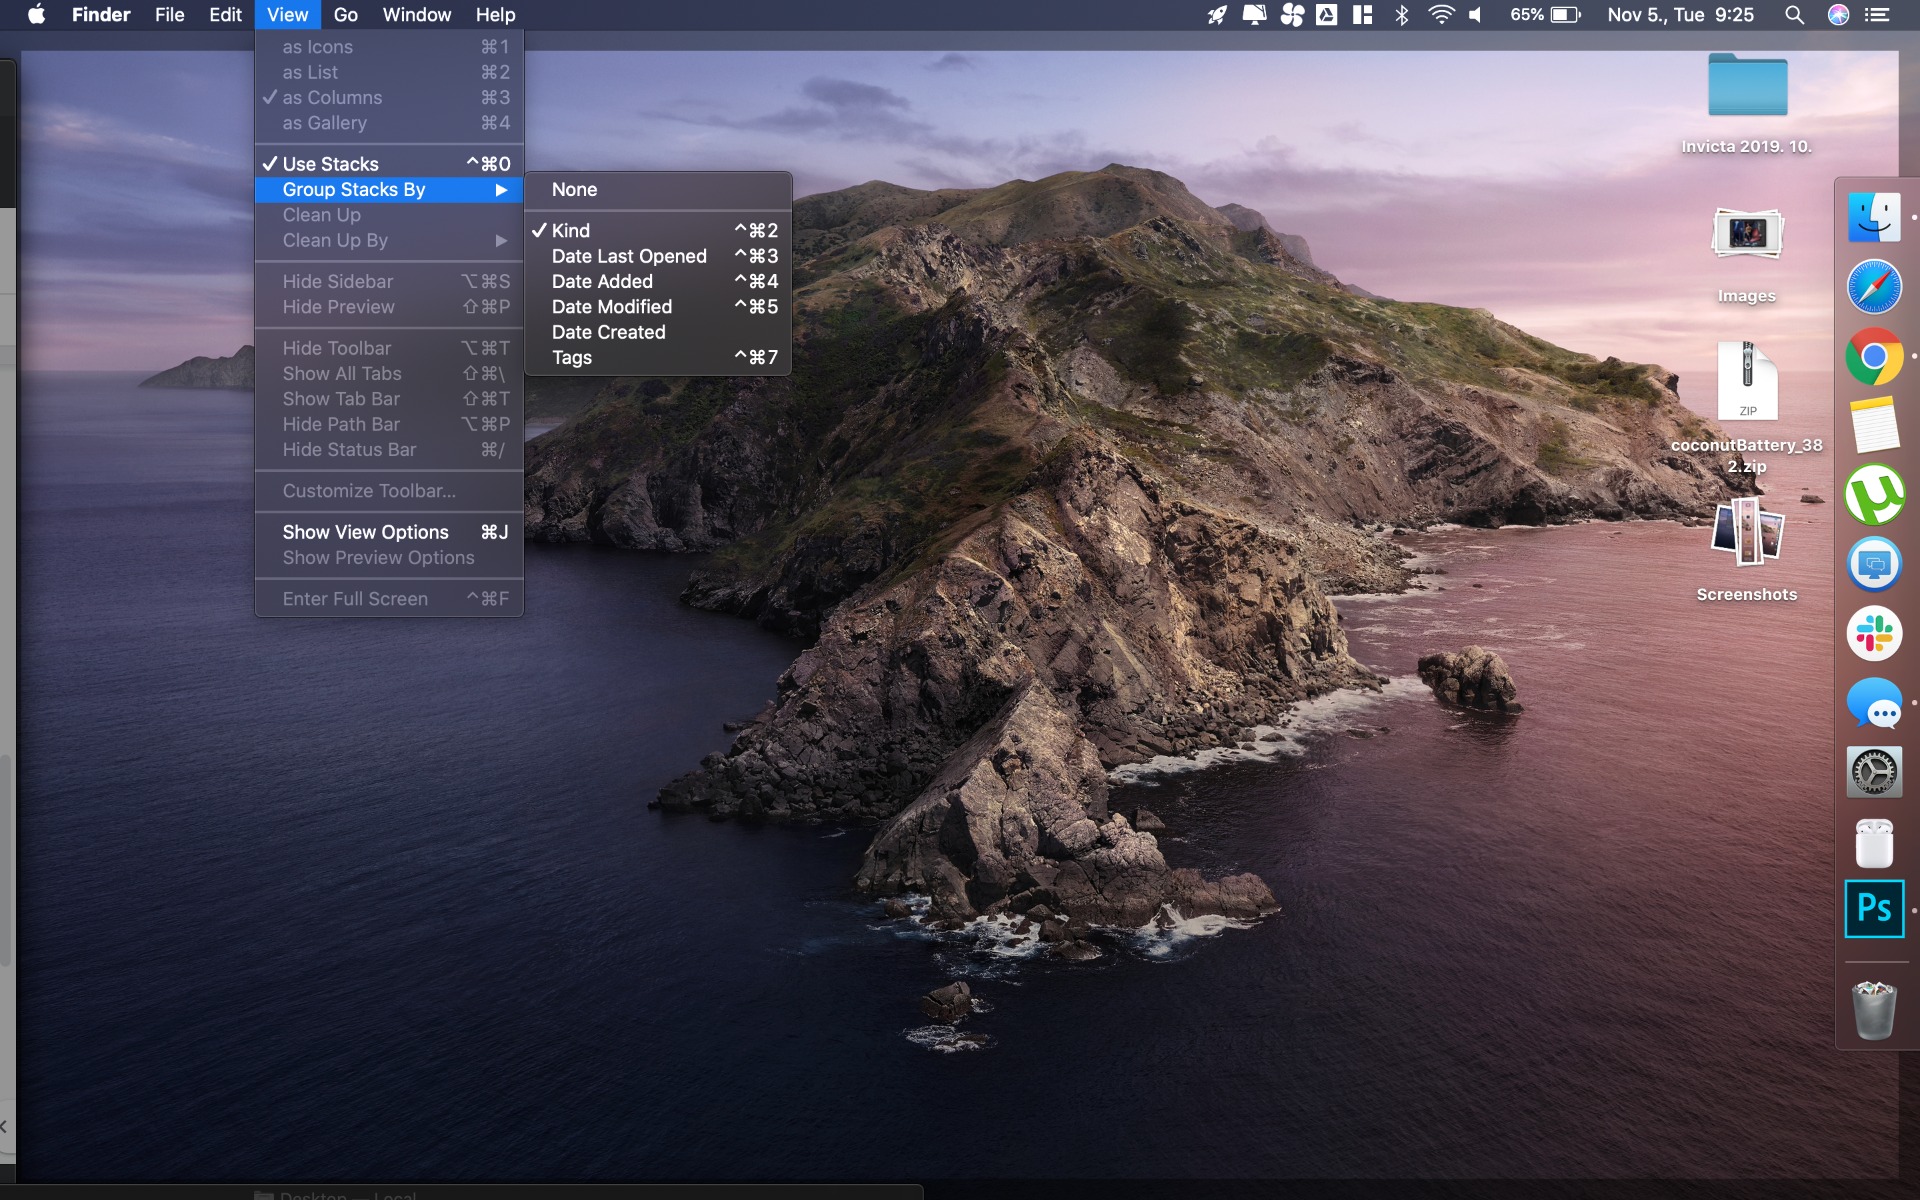Open Google Drive menu bar icon
The image size is (1920, 1200).
point(1327,15)
